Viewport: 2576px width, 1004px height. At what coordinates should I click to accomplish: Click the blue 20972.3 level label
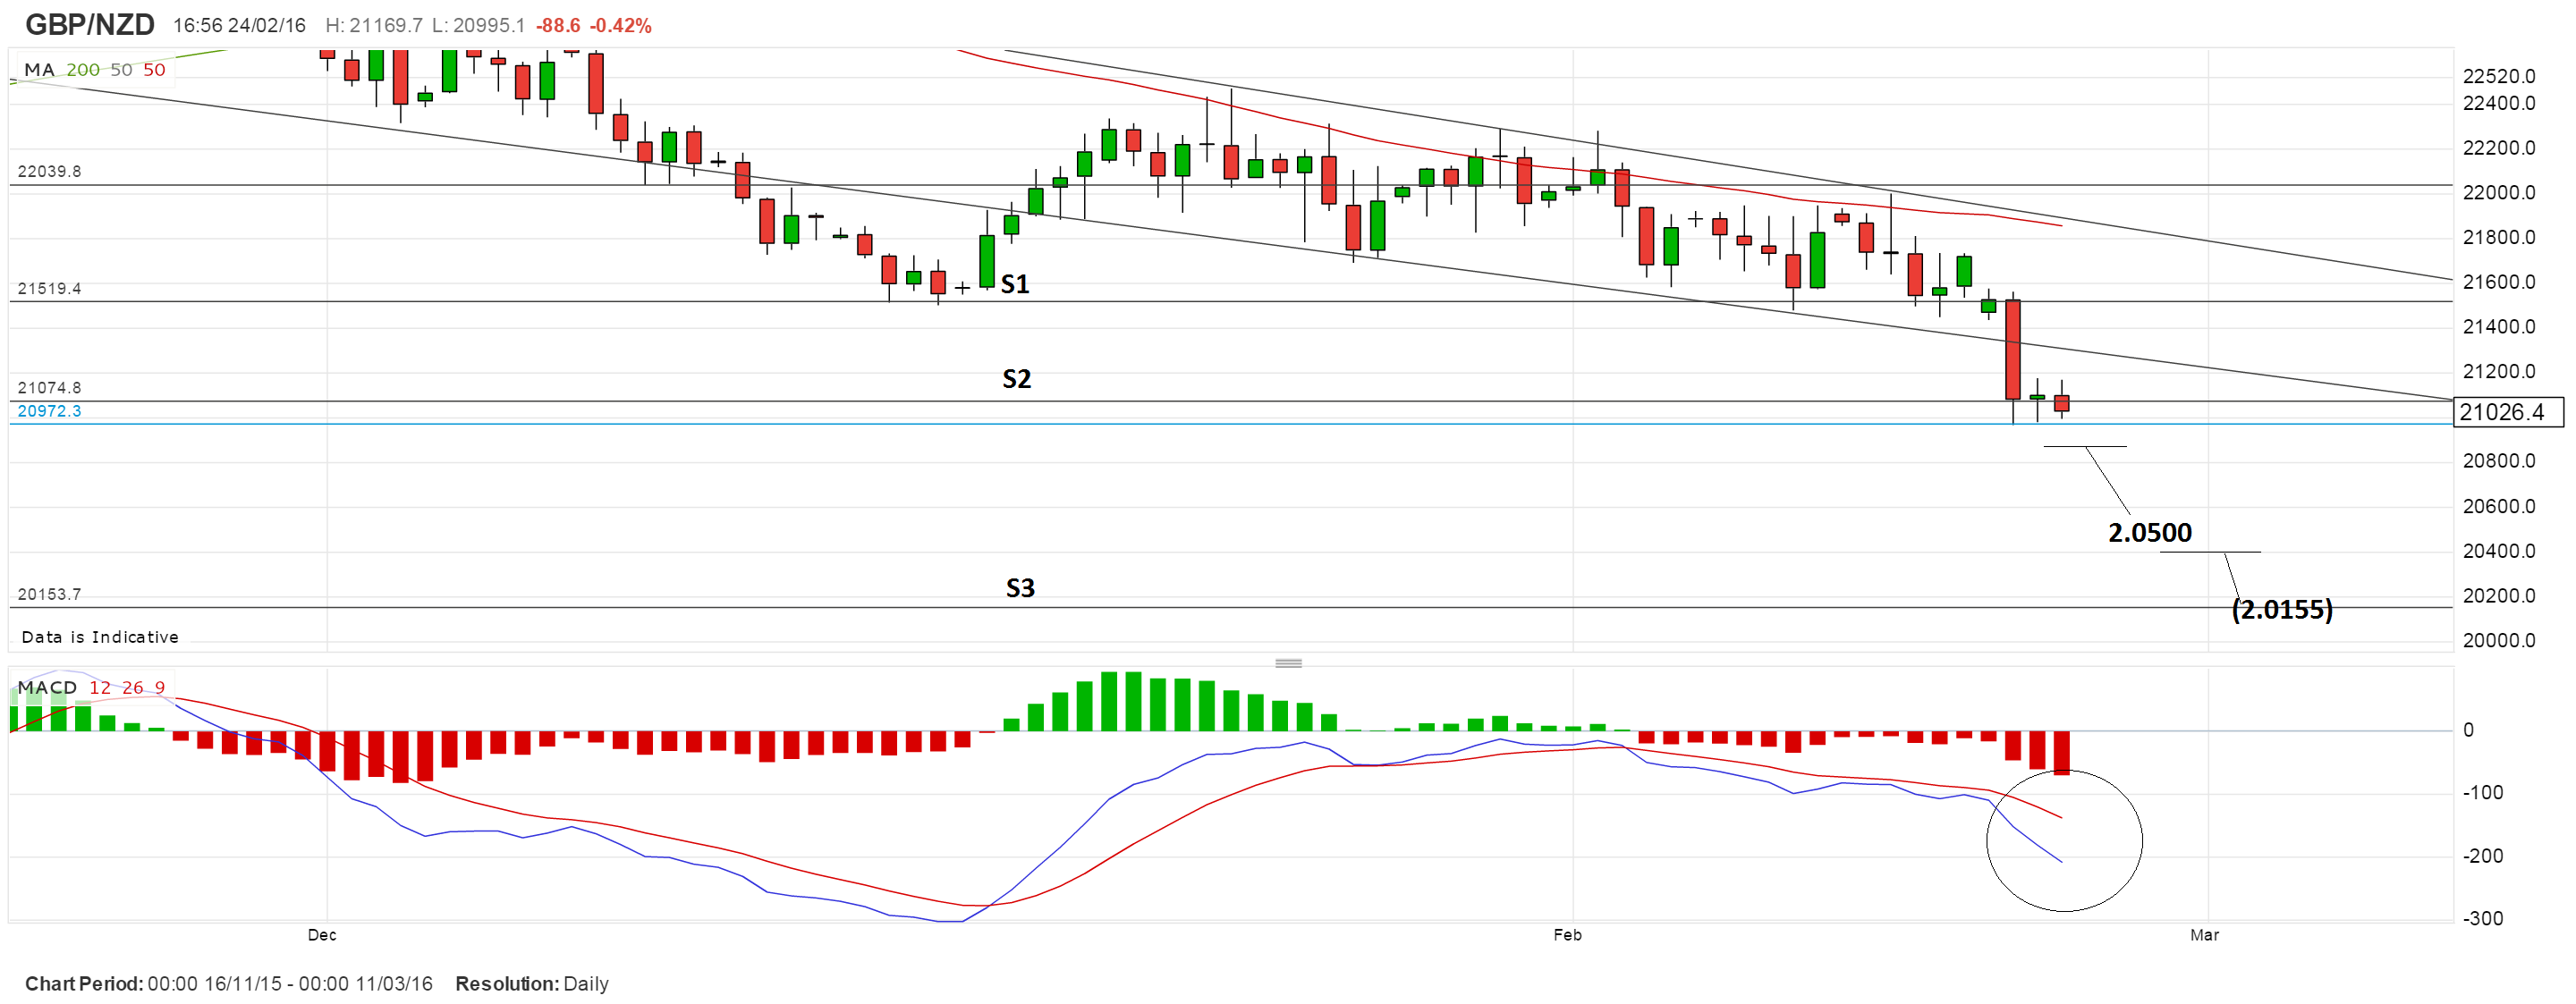click(49, 411)
